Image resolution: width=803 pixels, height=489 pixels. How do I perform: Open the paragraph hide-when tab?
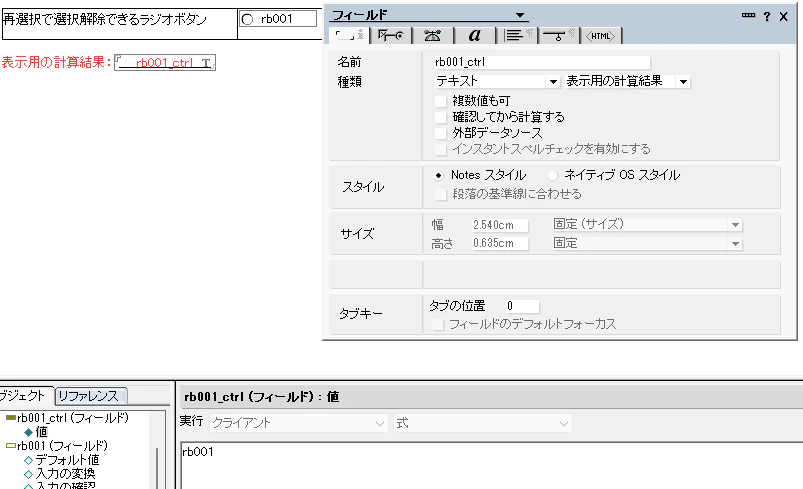[559, 35]
